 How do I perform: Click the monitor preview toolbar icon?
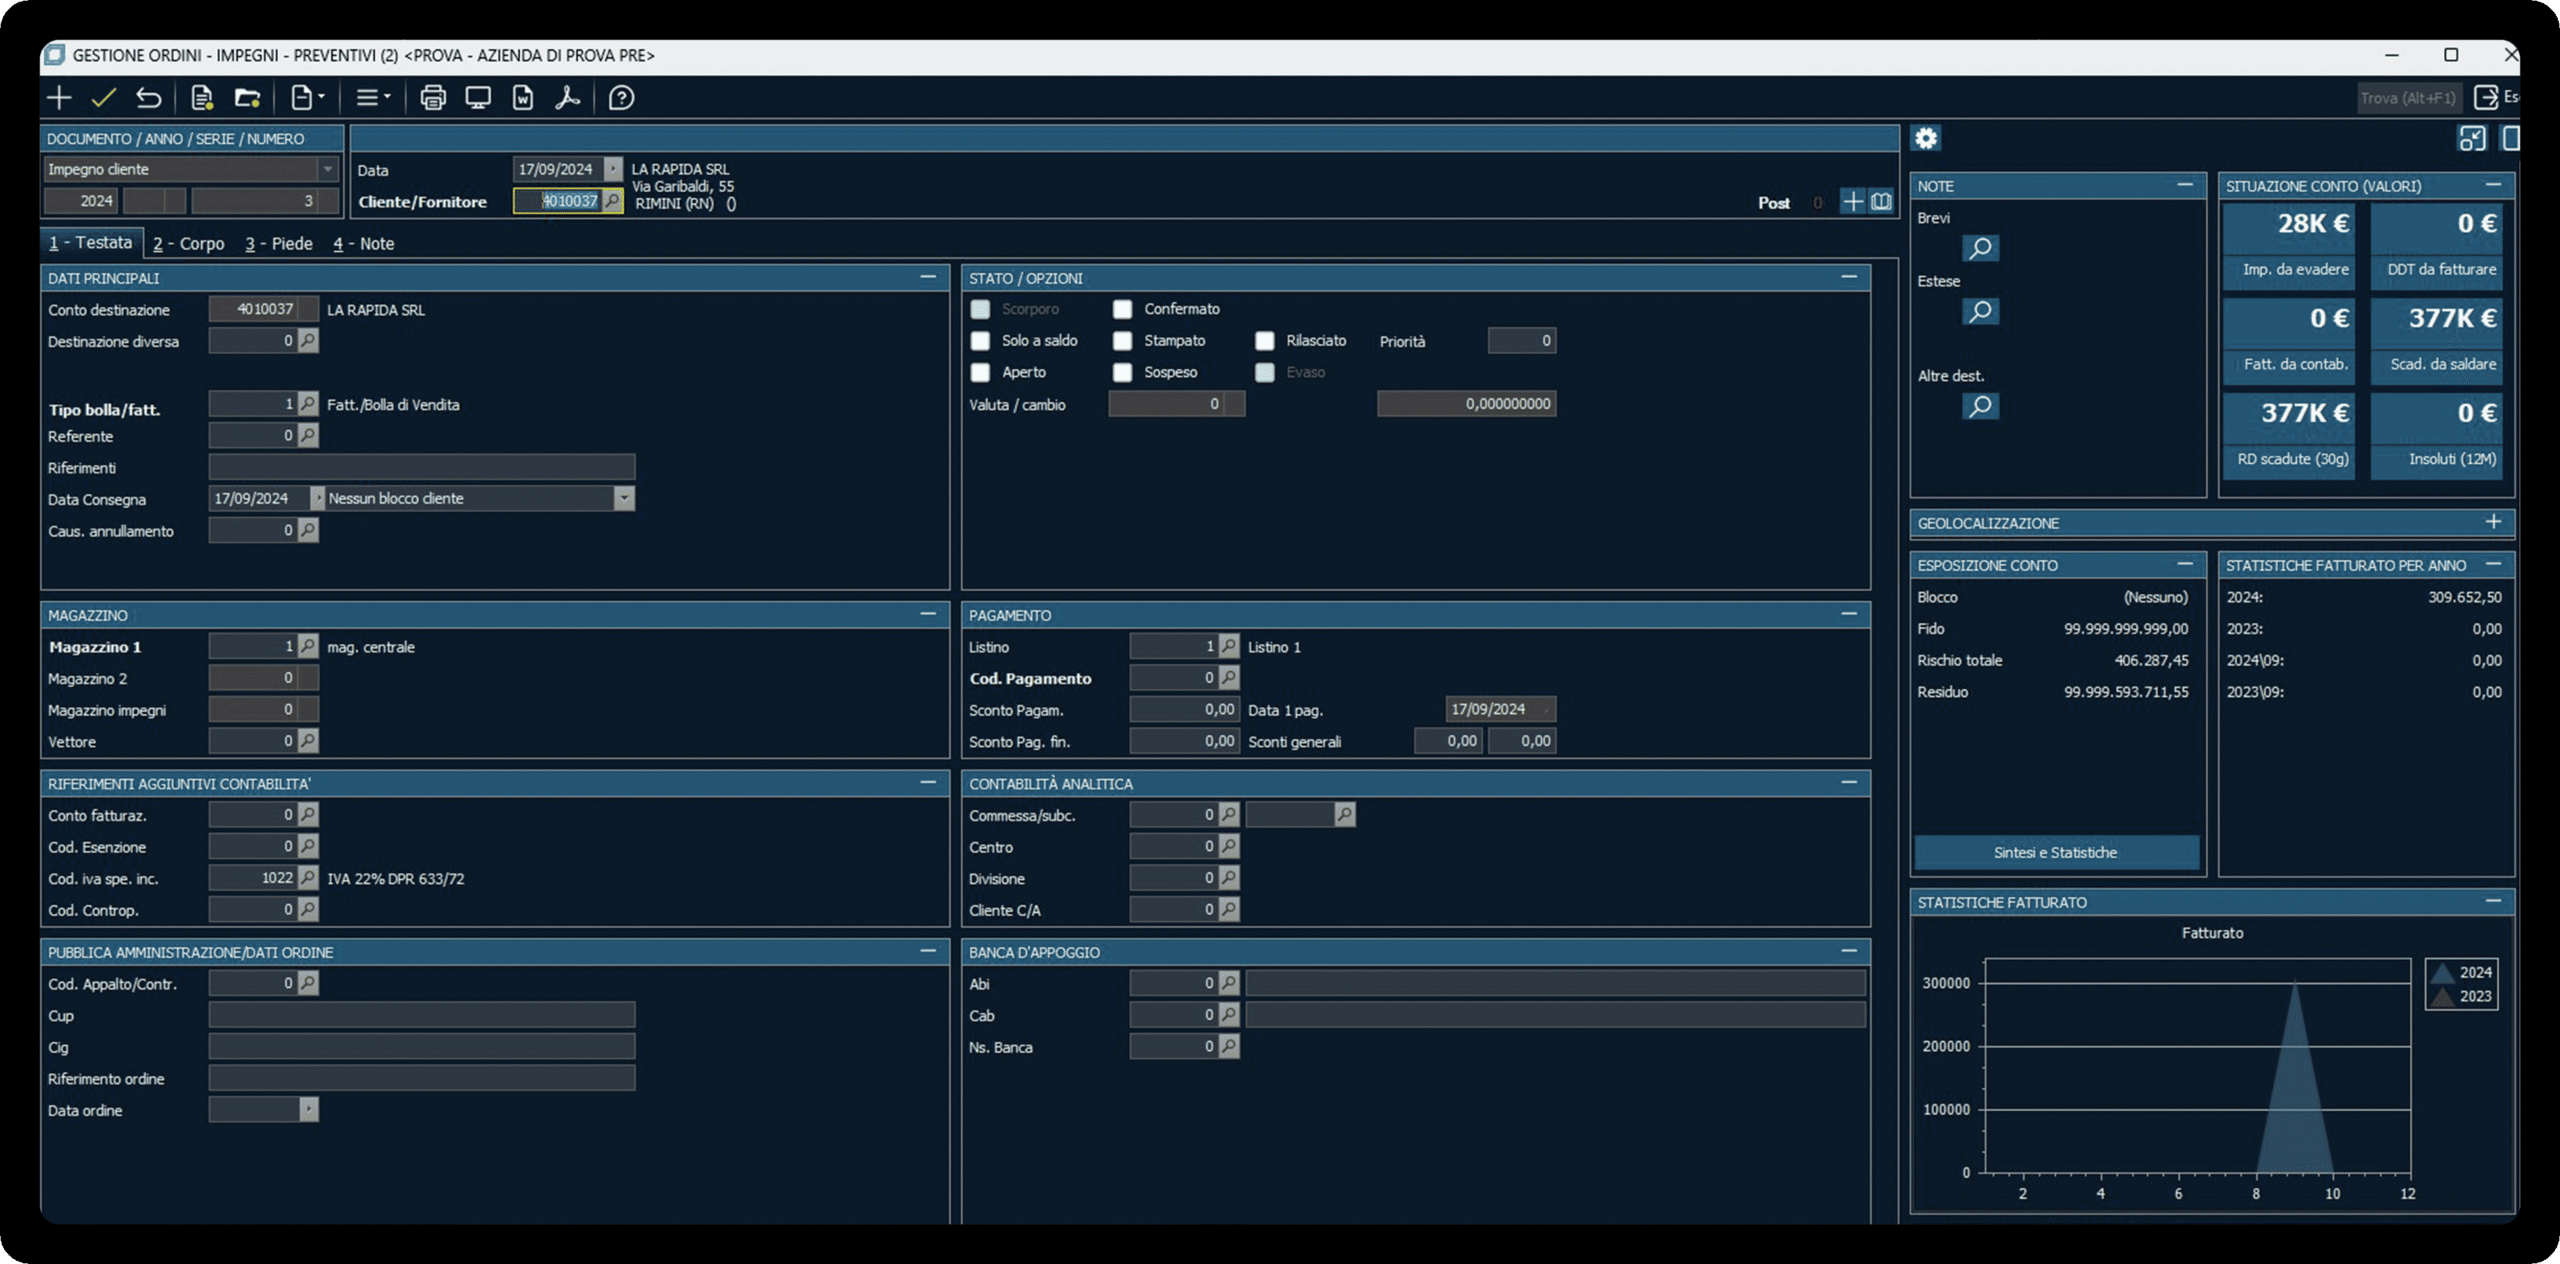[x=478, y=97]
